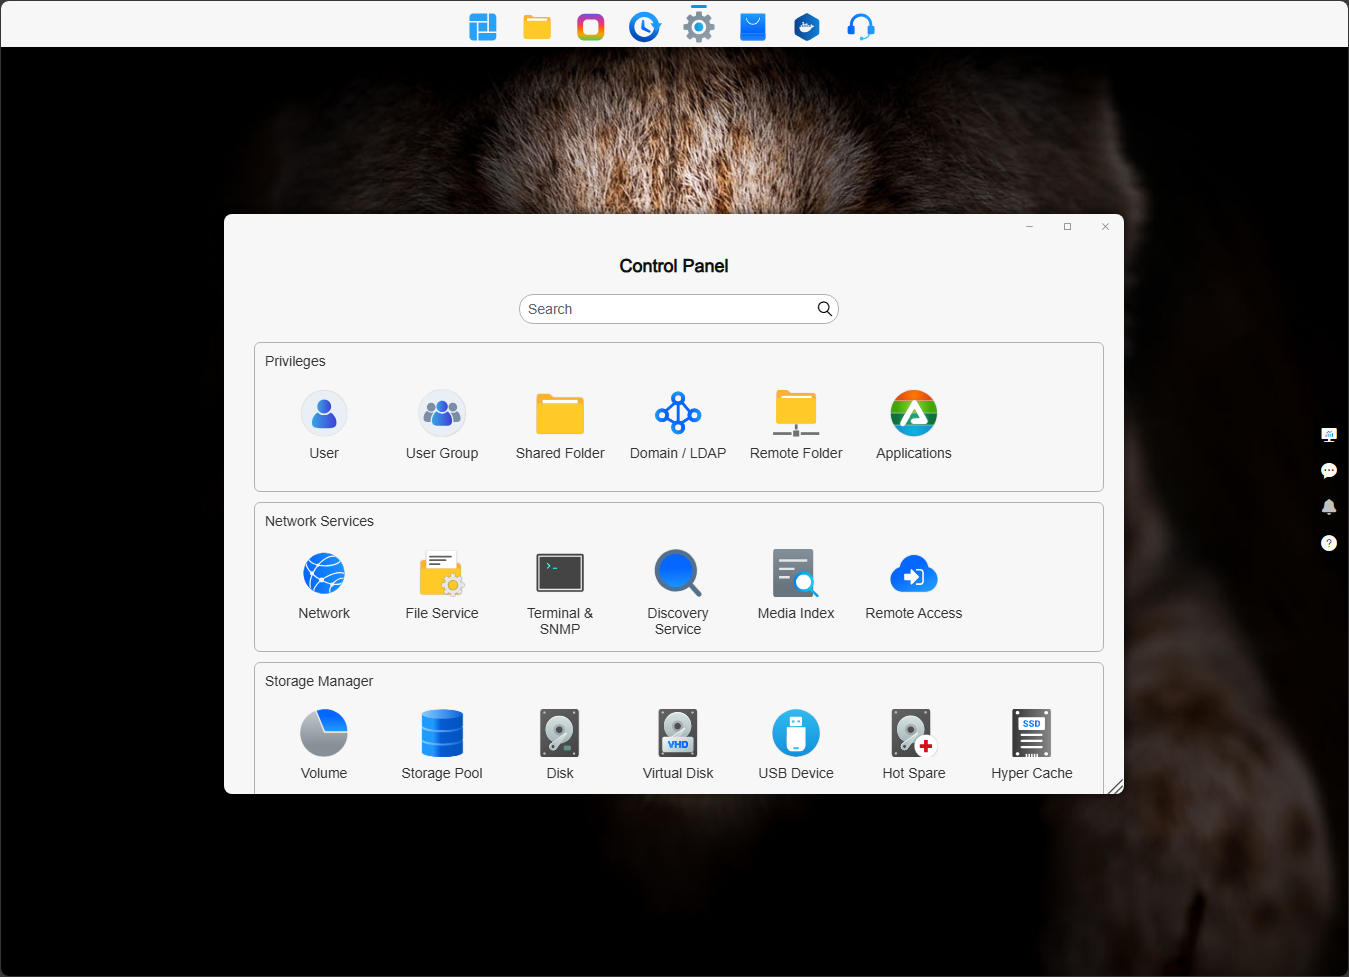Open Terminal & SNMP settings
Screen dimensions: 1349x977
click(x=560, y=573)
